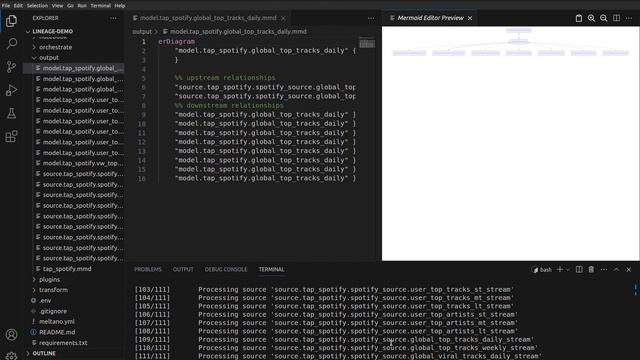Image resolution: width=640 pixels, height=360 pixels.
Task: Open the Run menu
Action: click(82, 5)
